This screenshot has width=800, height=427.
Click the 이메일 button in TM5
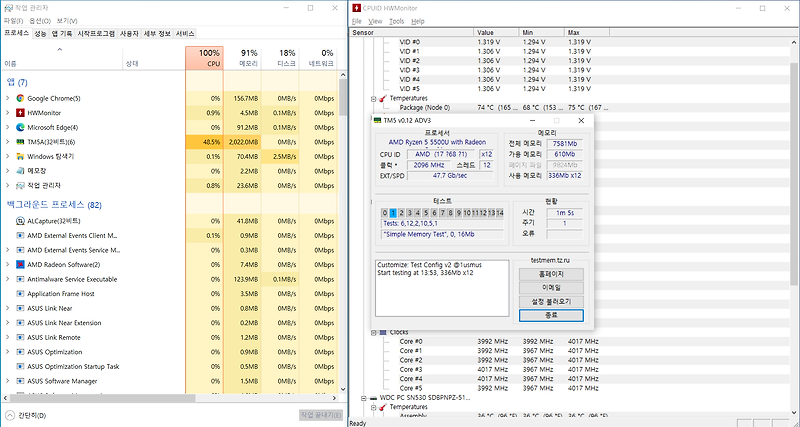[551, 288]
